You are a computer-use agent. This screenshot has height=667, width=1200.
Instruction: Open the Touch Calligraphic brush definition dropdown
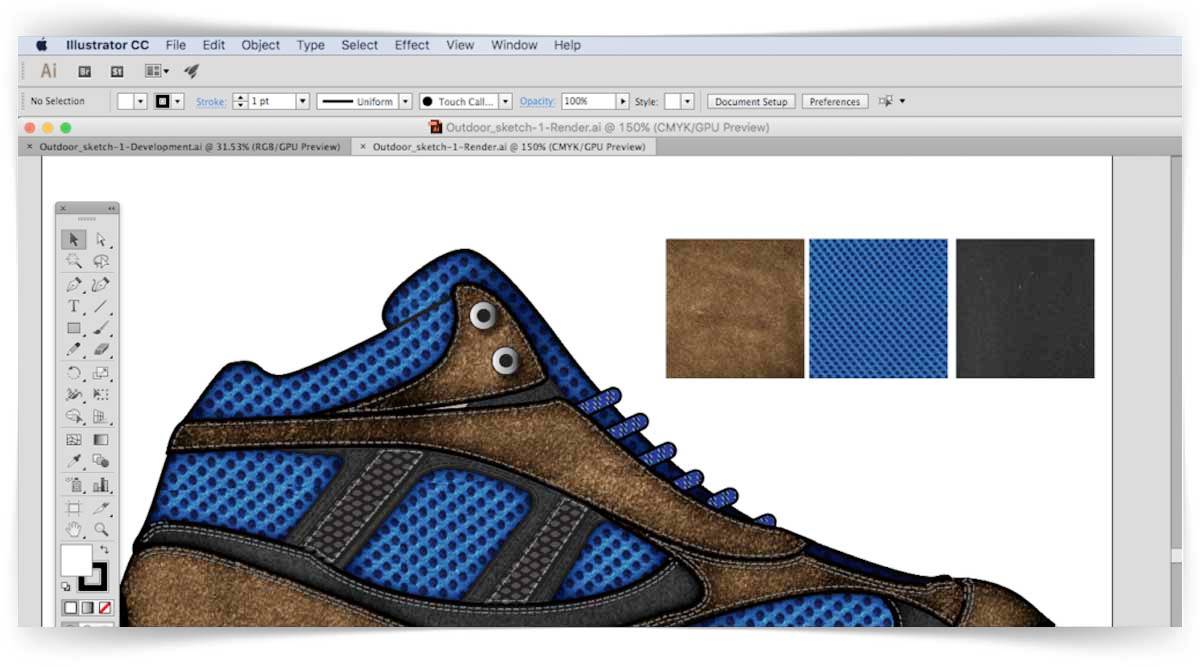pyautogui.click(x=505, y=101)
